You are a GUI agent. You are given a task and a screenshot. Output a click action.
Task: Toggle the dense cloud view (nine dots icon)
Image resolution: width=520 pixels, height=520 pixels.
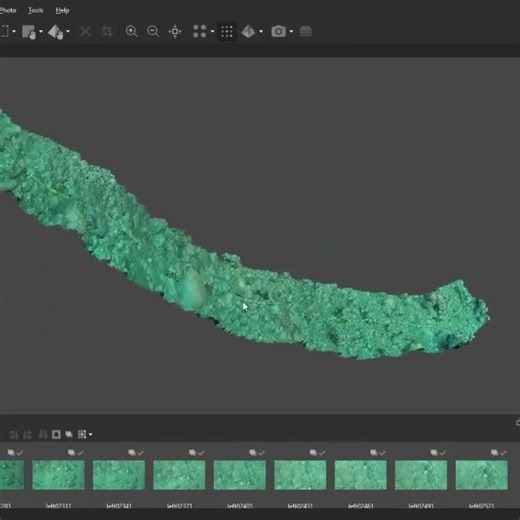(227, 32)
